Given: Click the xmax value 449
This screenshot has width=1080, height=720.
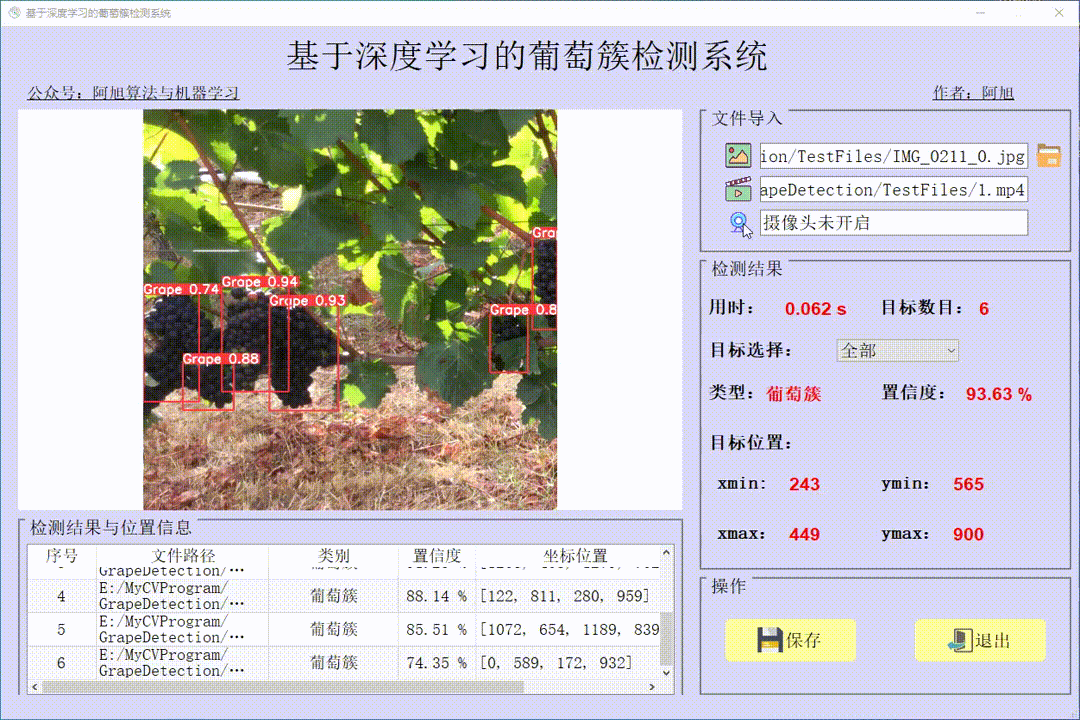Looking at the screenshot, I should pyautogui.click(x=804, y=535).
